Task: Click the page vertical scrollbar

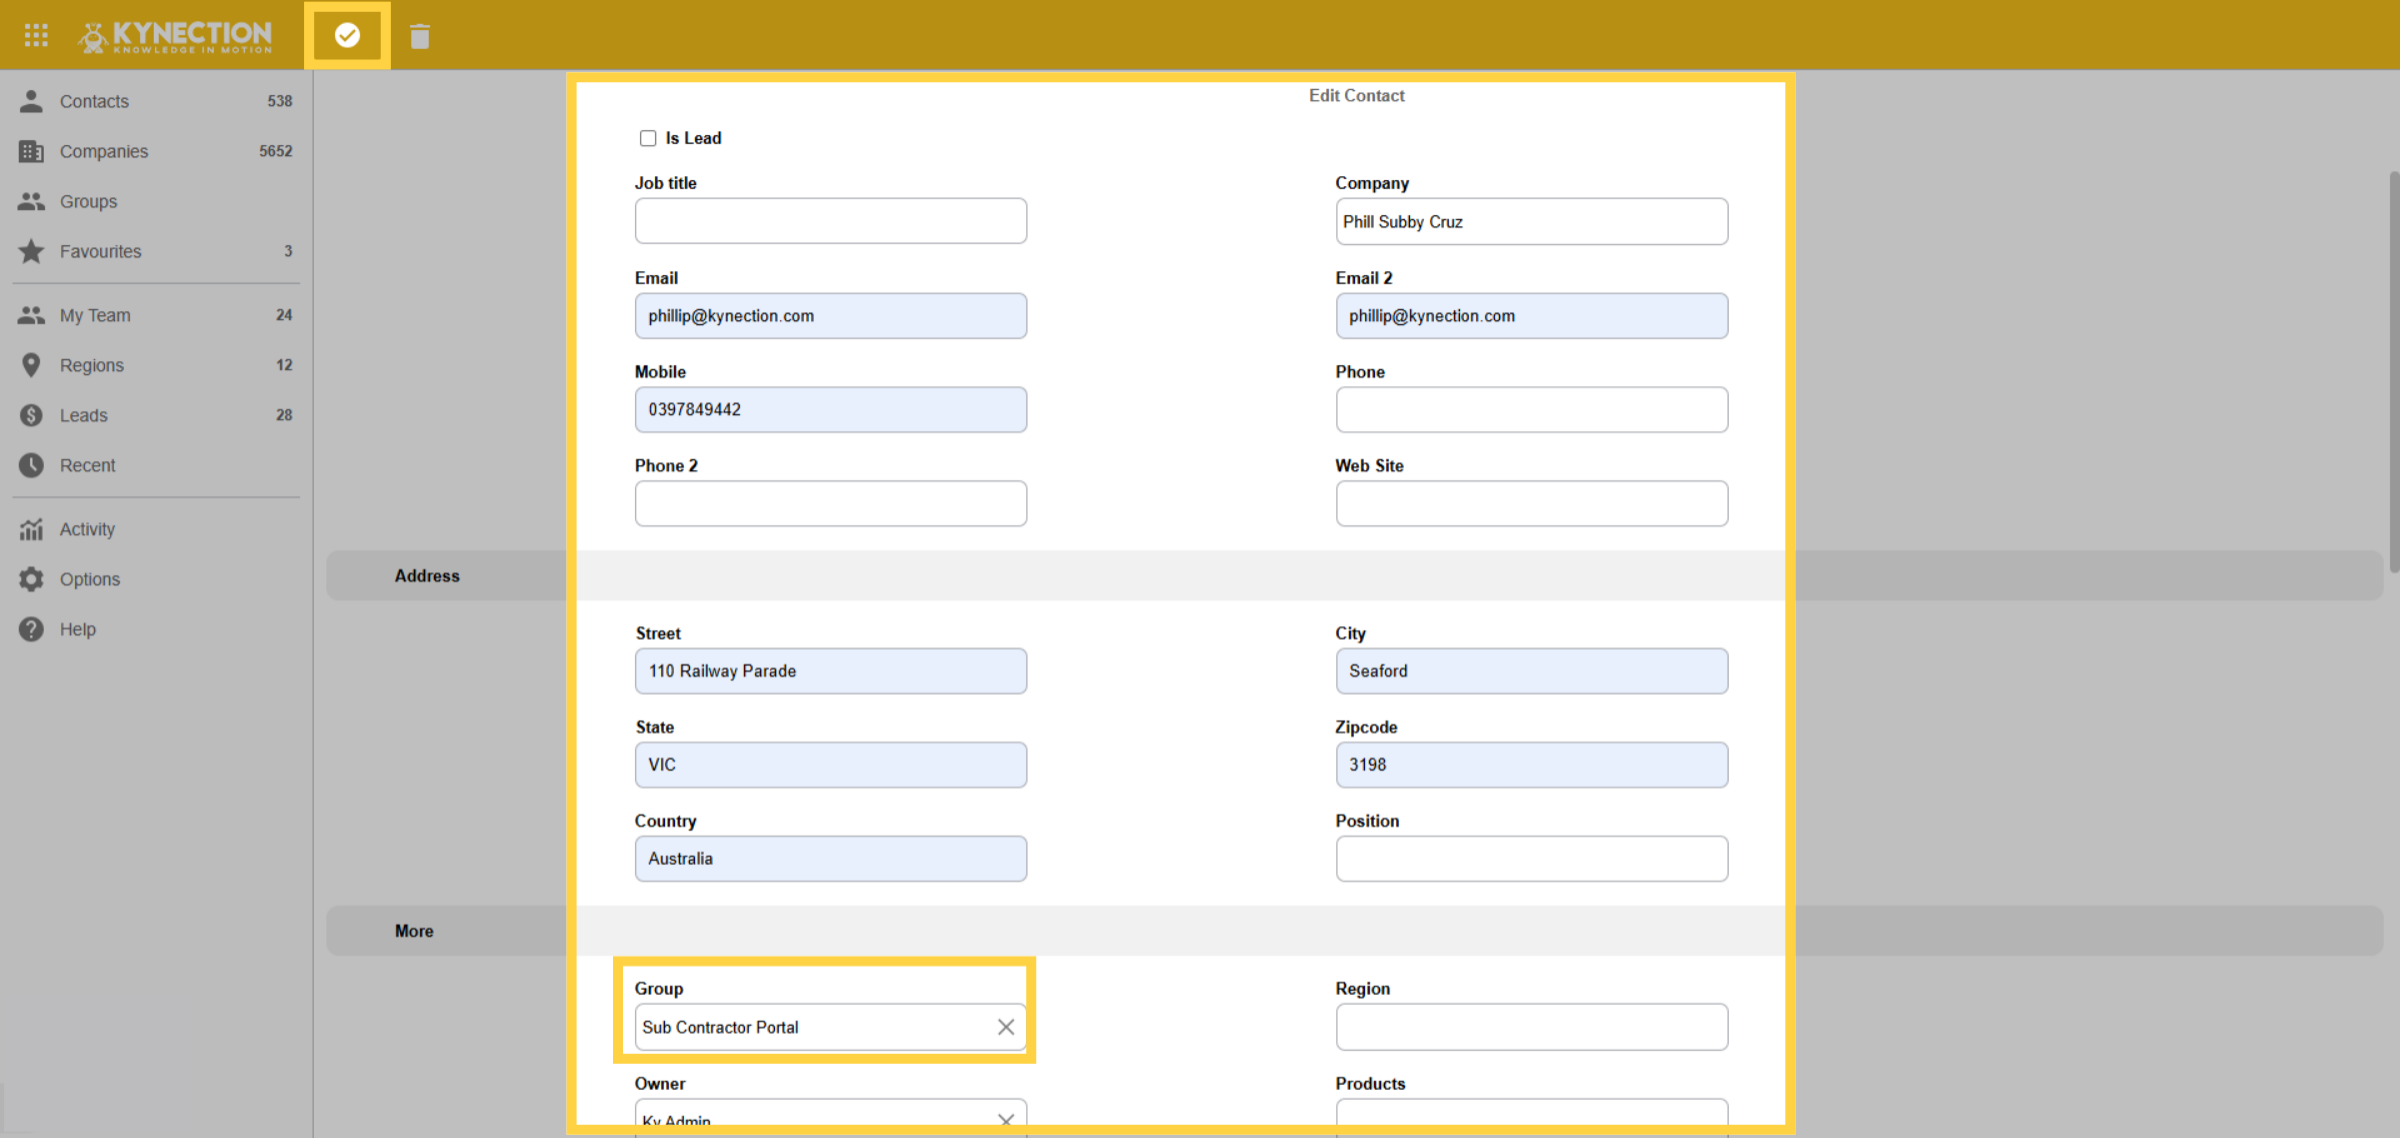Action: click(x=2394, y=372)
